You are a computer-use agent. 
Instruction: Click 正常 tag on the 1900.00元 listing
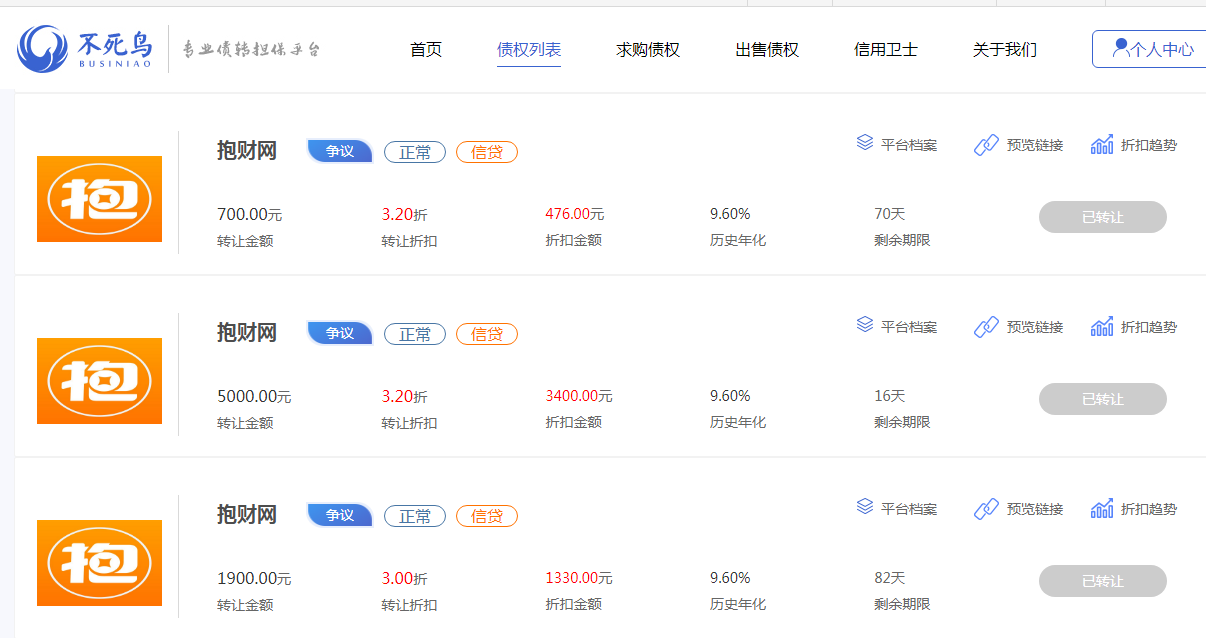[415, 516]
